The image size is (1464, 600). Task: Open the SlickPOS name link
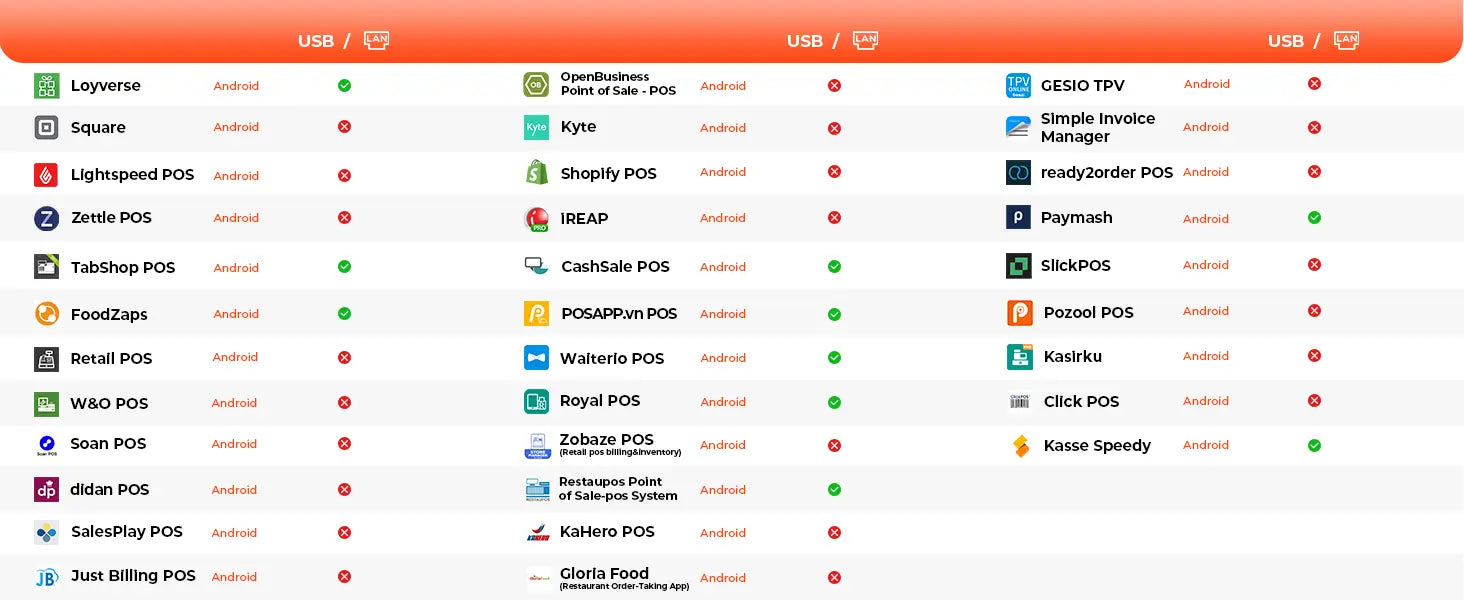pos(1075,266)
